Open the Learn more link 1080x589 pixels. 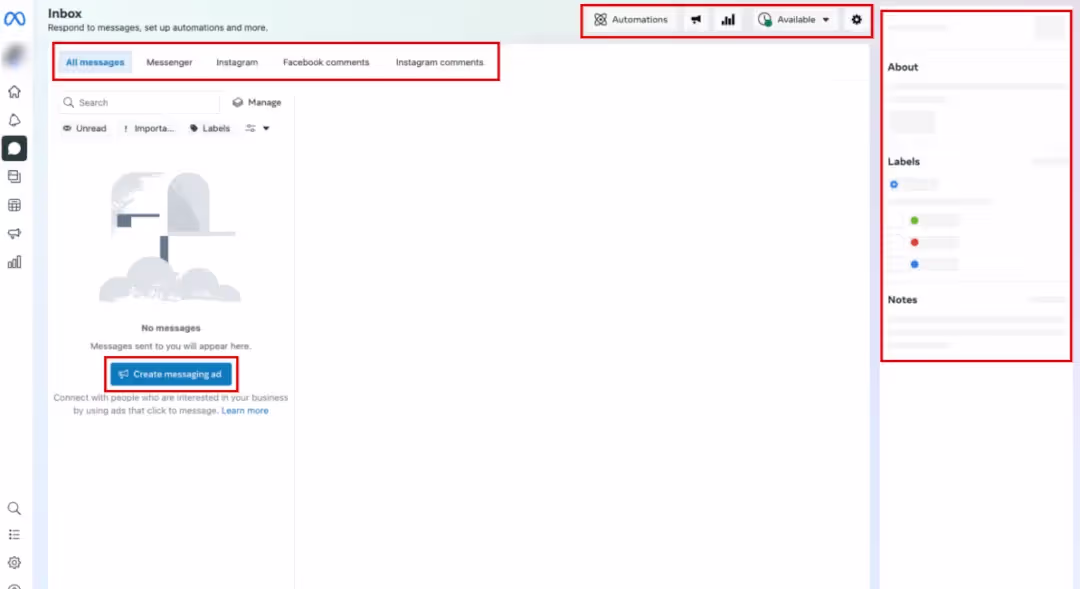245,411
